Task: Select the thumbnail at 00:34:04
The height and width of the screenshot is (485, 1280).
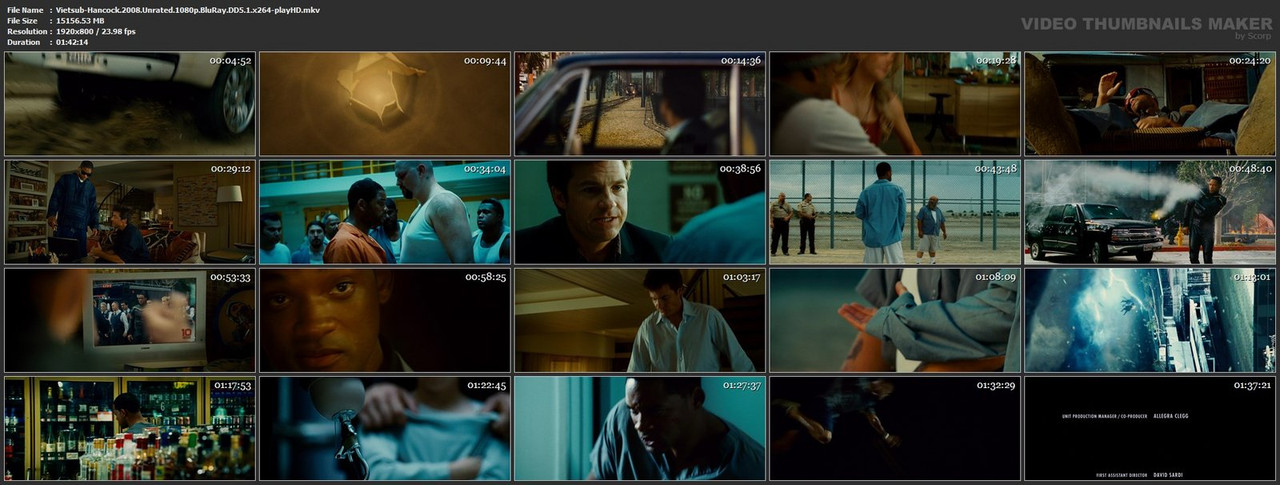Action: [x=385, y=212]
